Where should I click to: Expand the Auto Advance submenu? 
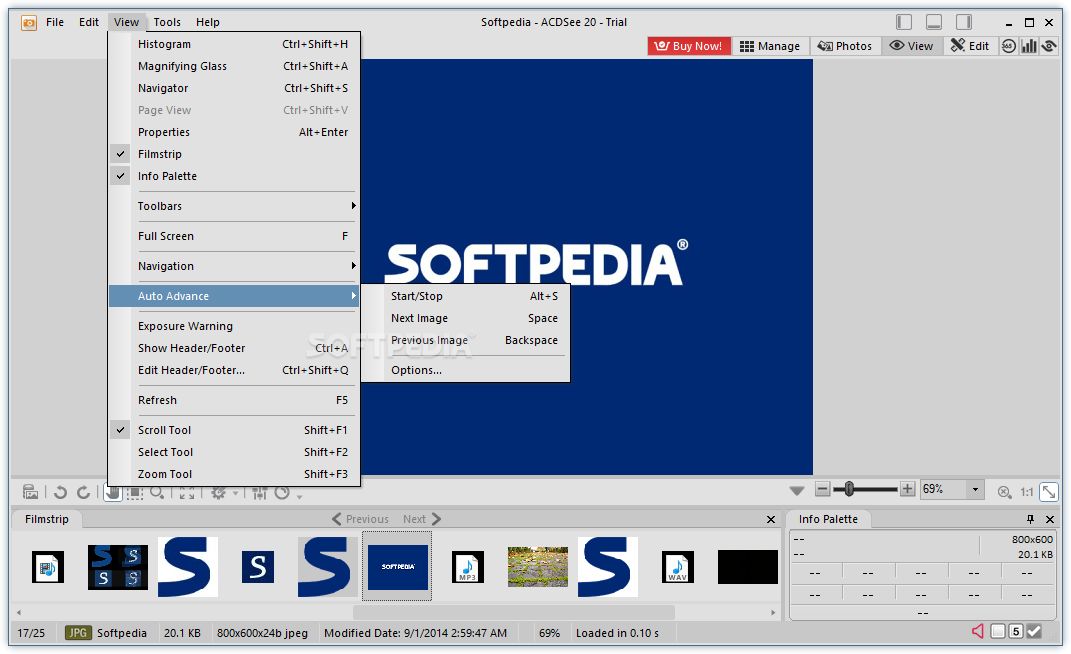pos(234,296)
